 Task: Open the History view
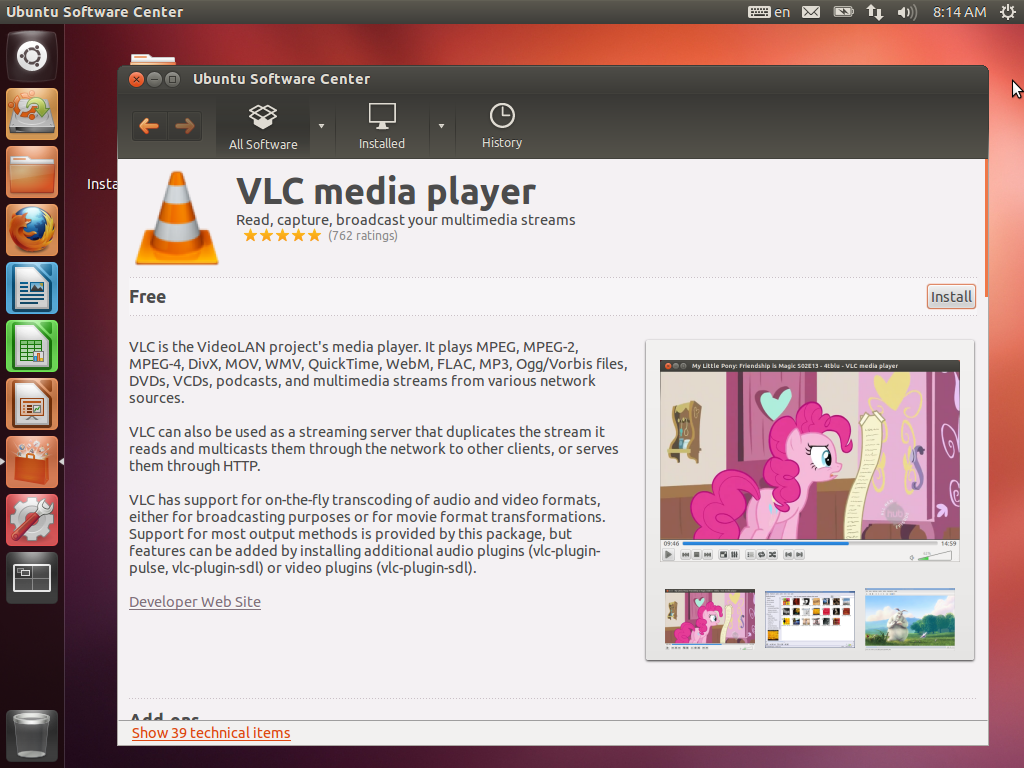[502, 127]
